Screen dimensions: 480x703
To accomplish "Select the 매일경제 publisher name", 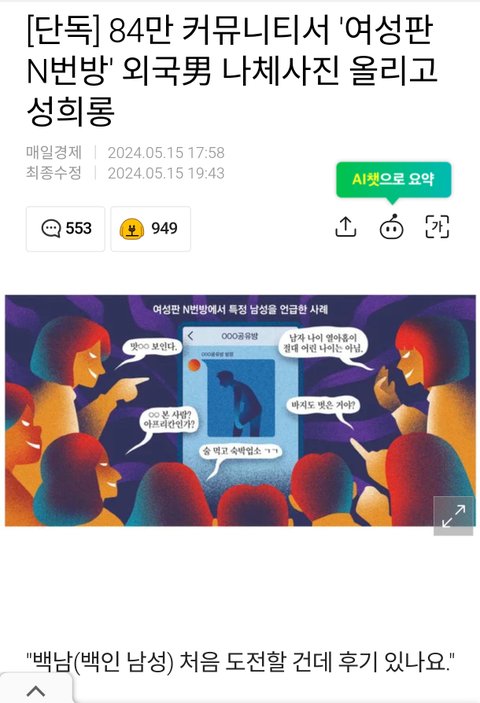I will (x=54, y=152).
